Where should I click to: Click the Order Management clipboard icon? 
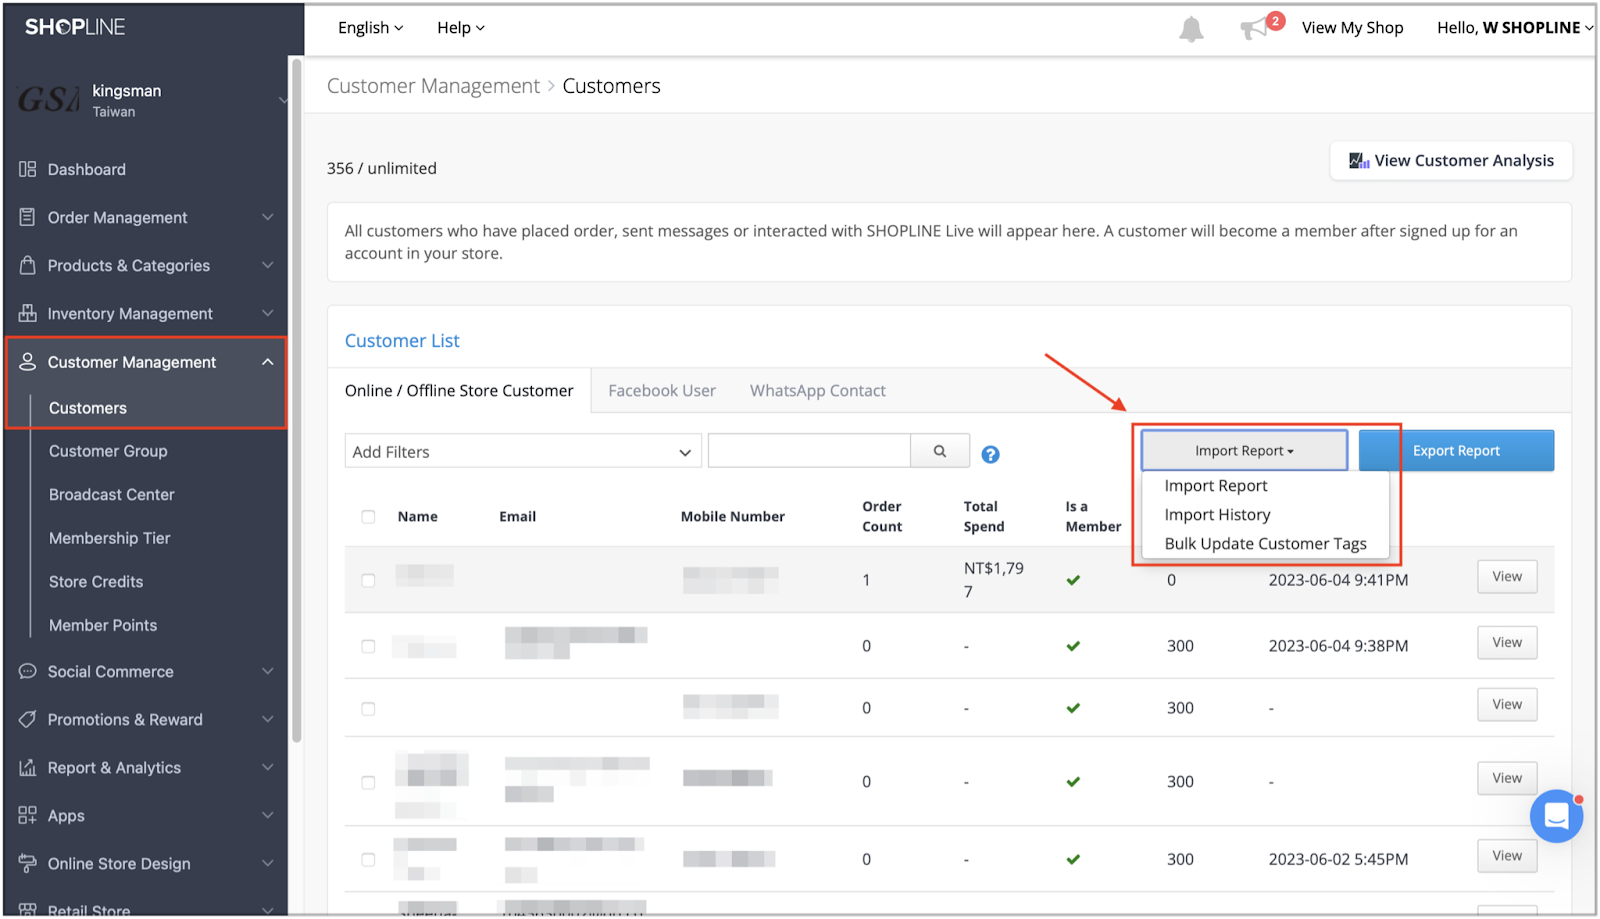[x=27, y=217]
